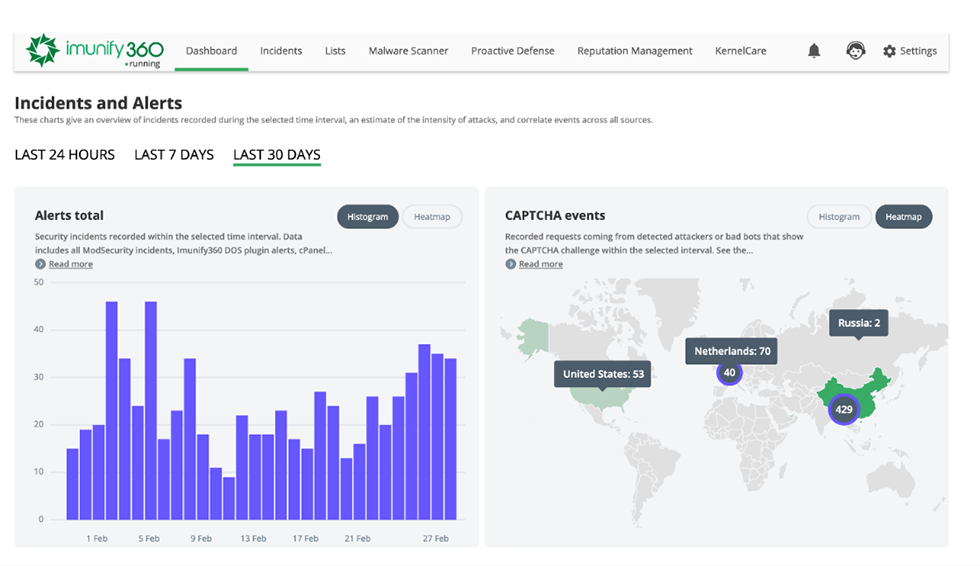Open the Proactive Defense tab
The width and height of the screenshot is (980, 566).
tap(512, 51)
